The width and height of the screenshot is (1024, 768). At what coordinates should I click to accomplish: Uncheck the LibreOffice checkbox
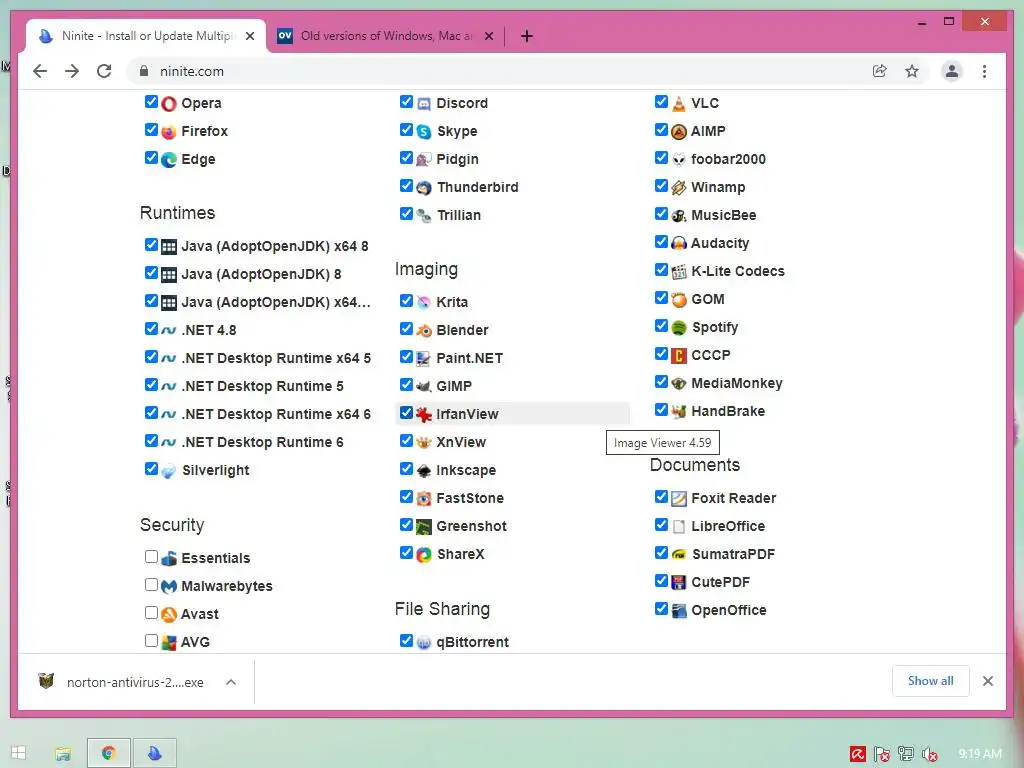point(662,524)
